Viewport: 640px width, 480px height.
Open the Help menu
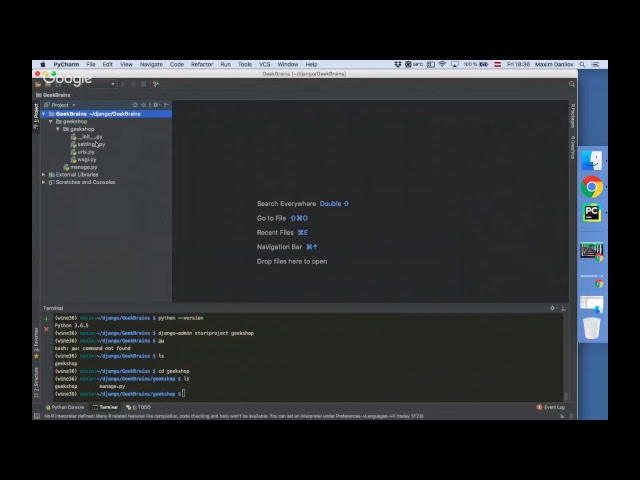311,64
